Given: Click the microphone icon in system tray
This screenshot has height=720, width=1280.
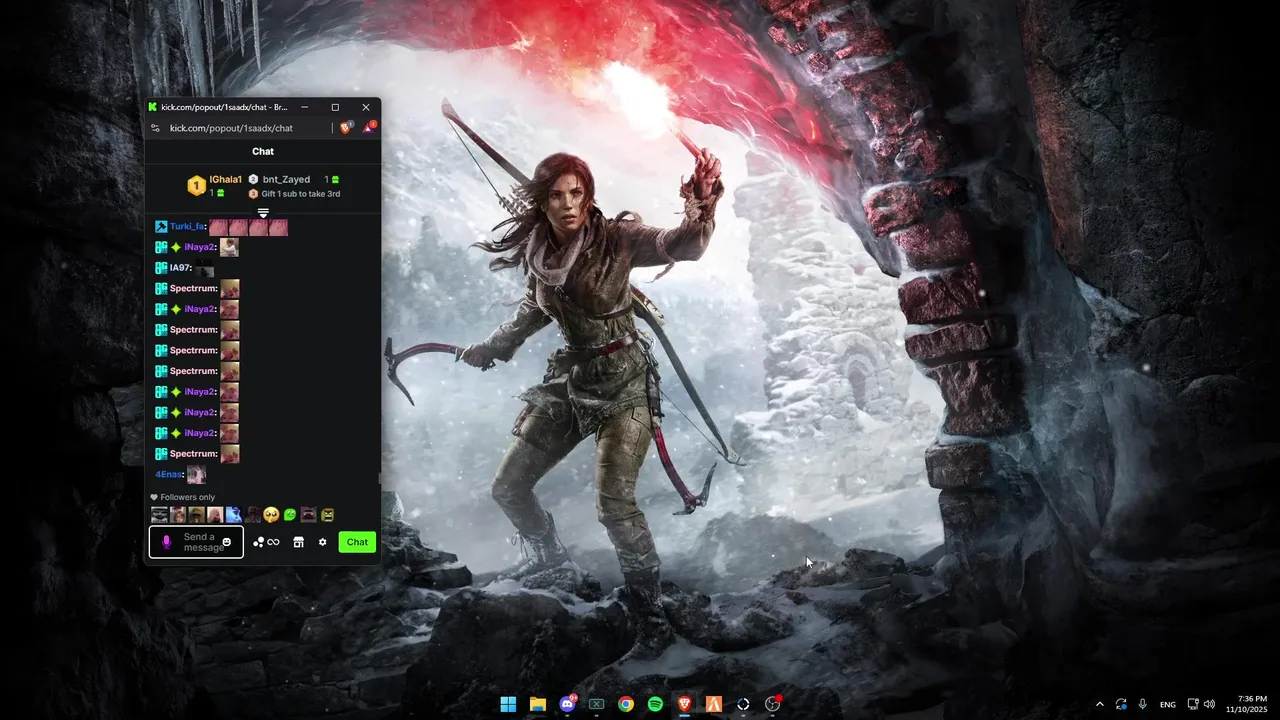Looking at the screenshot, I should [x=1142, y=704].
